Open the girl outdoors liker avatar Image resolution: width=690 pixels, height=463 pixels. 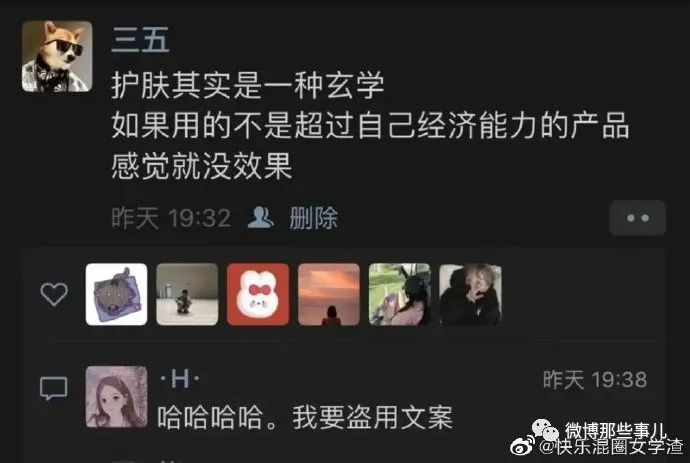400,294
